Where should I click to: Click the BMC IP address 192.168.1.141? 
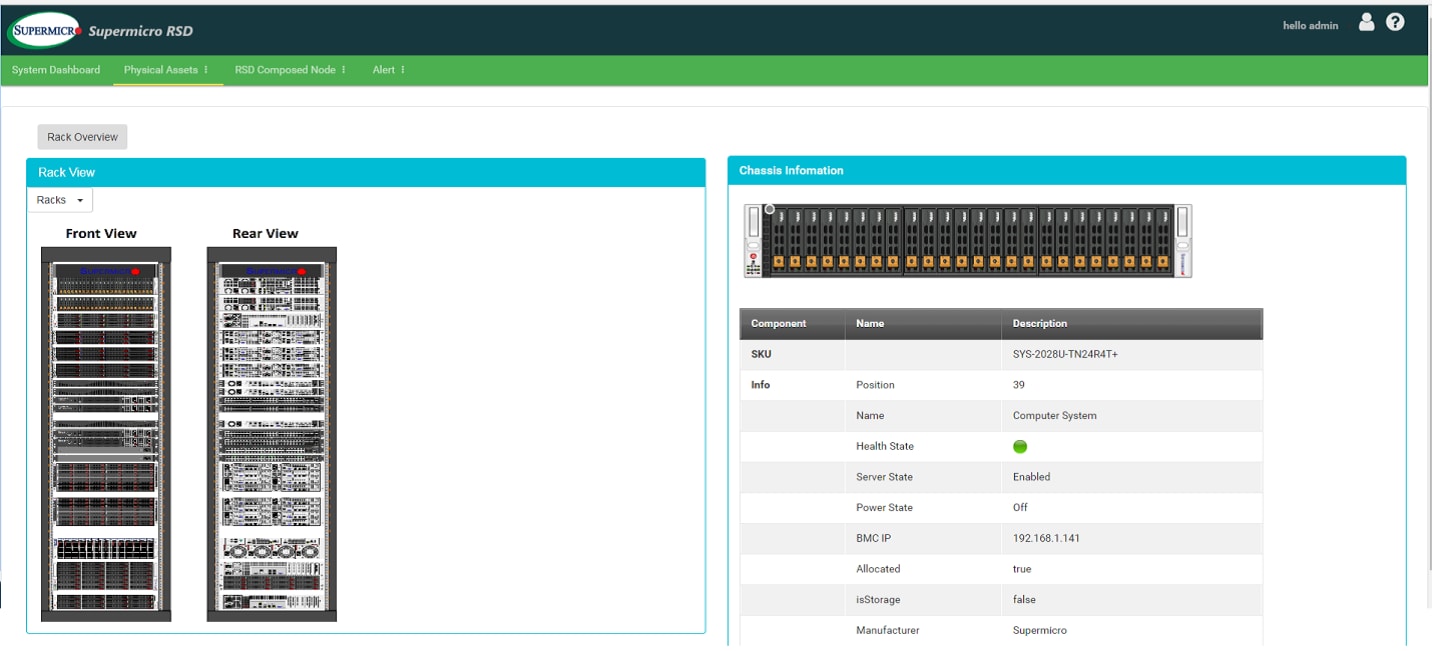tap(1046, 539)
